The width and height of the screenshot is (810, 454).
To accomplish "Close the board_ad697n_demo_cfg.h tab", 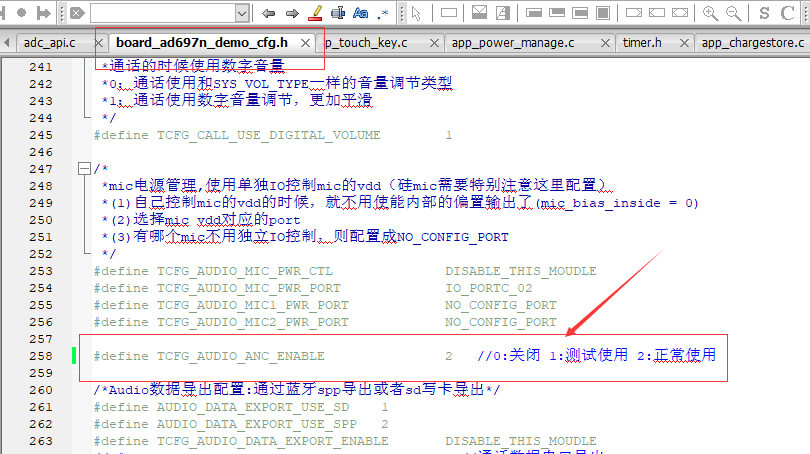I will pos(306,43).
